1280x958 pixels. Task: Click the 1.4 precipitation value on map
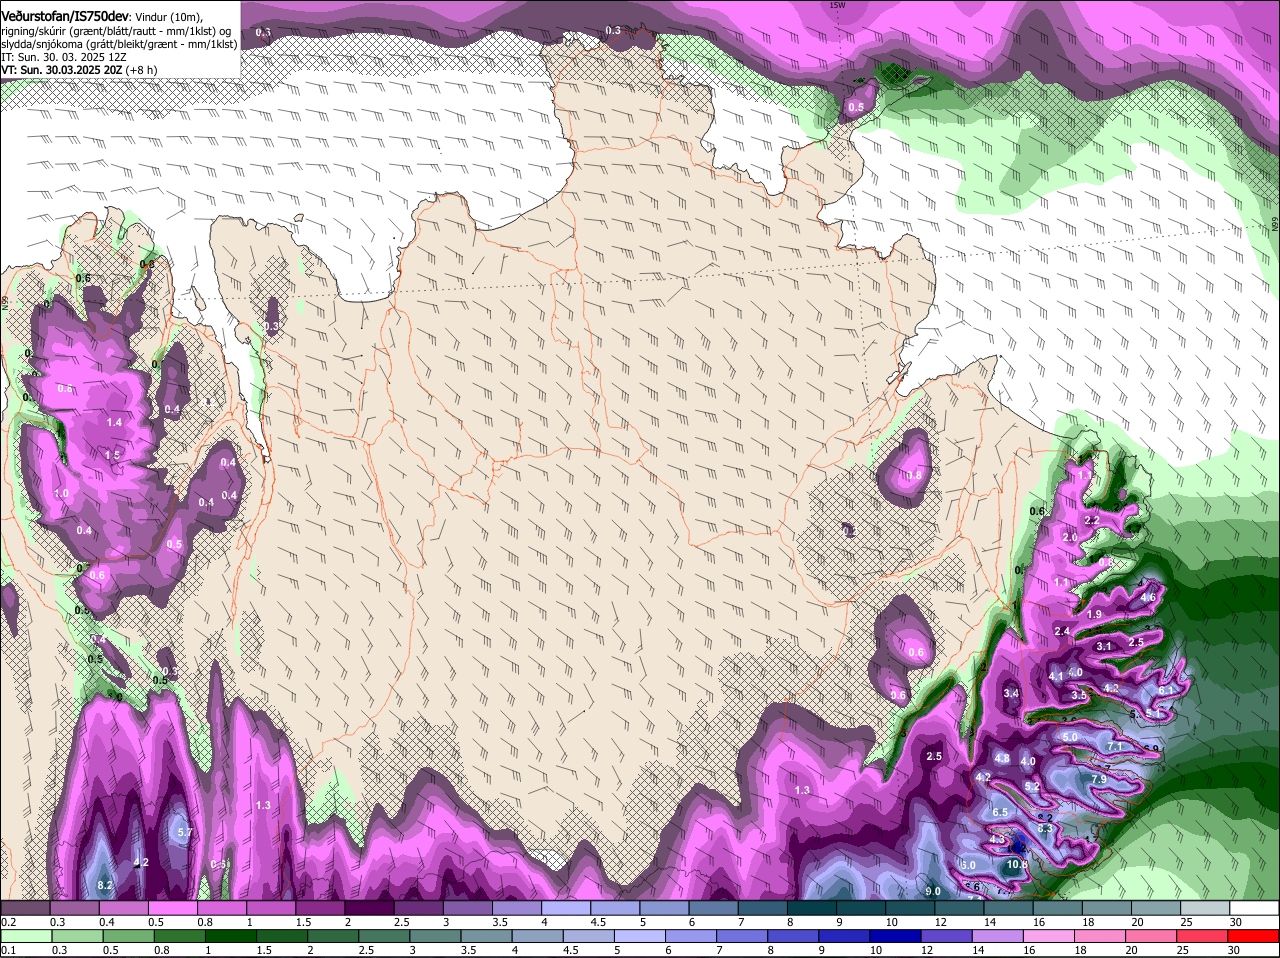pos(114,423)
